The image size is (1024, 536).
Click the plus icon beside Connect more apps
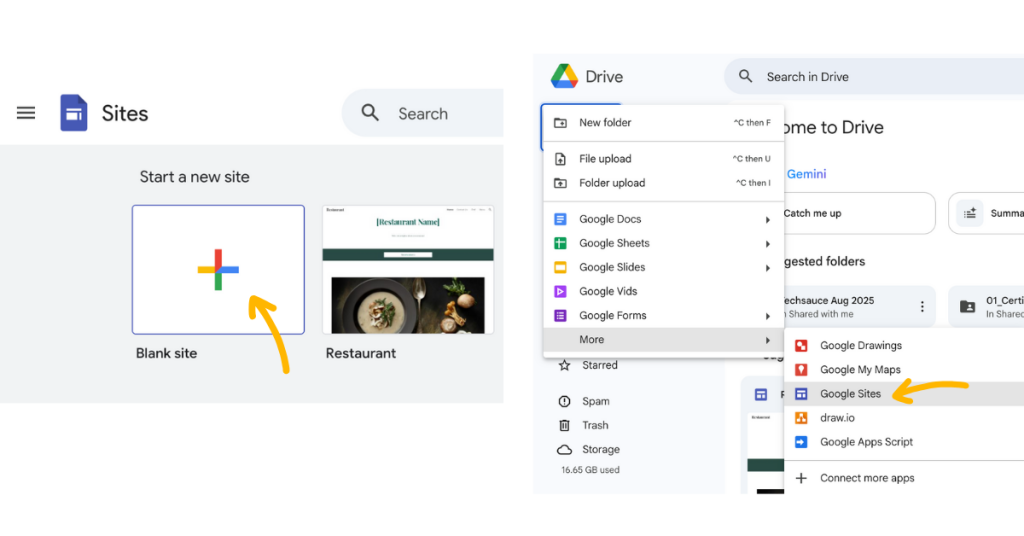pos(801,478)
